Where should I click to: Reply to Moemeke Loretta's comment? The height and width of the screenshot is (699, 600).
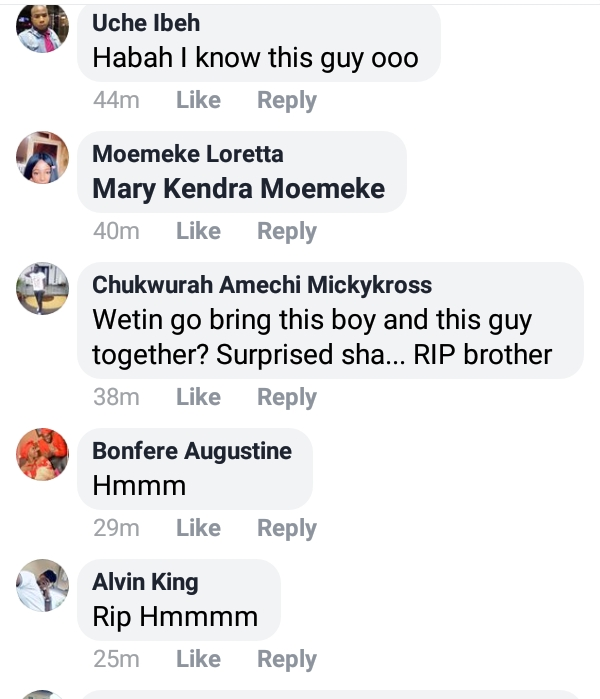point(286,231)
